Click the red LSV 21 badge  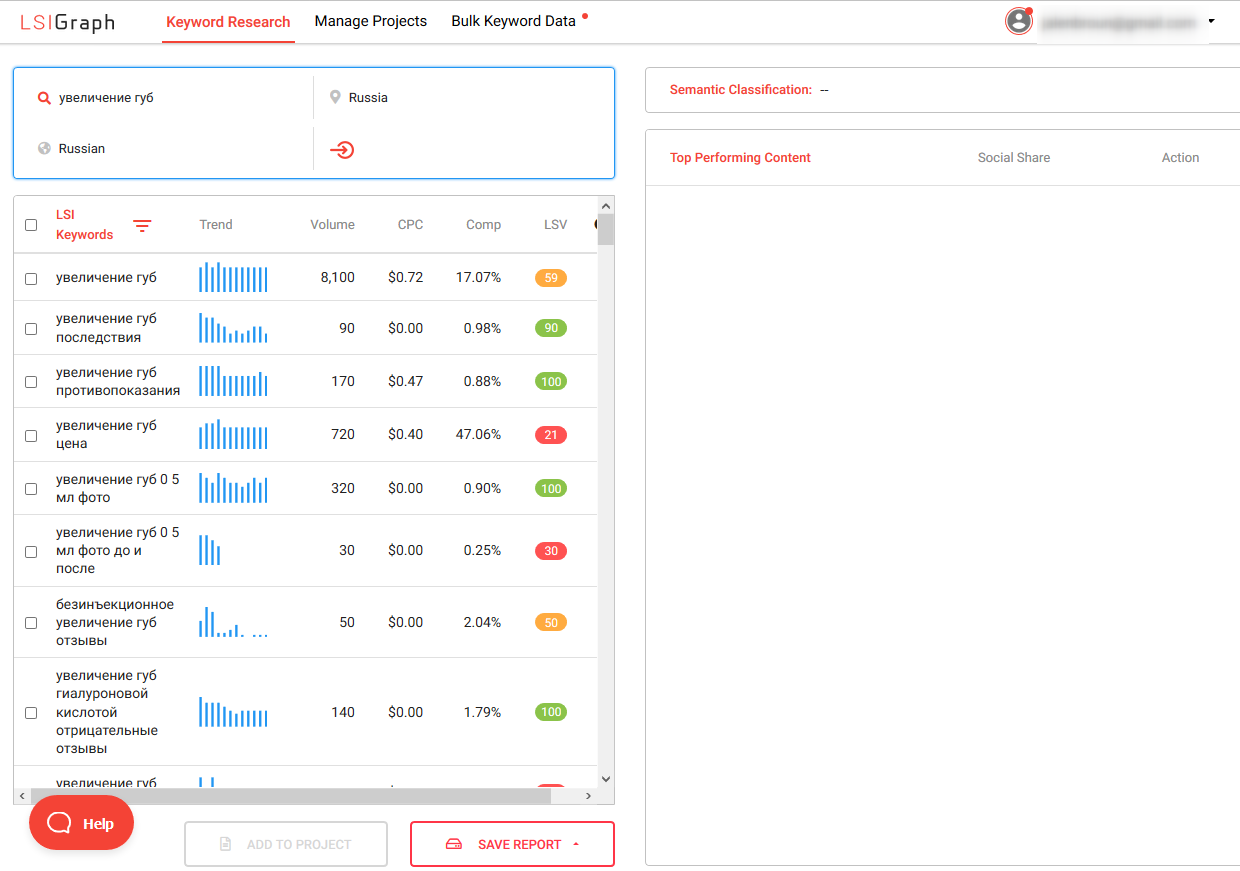point(551,435)
